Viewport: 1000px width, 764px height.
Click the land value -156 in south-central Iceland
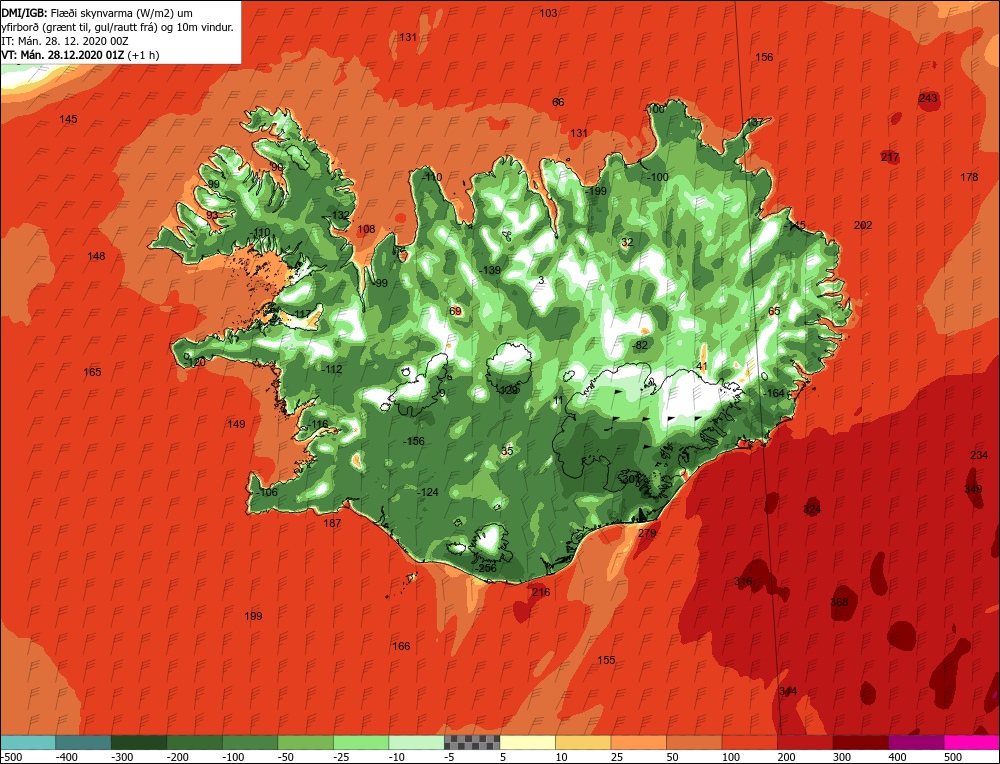pyautogui.click(x=414, y=441)
